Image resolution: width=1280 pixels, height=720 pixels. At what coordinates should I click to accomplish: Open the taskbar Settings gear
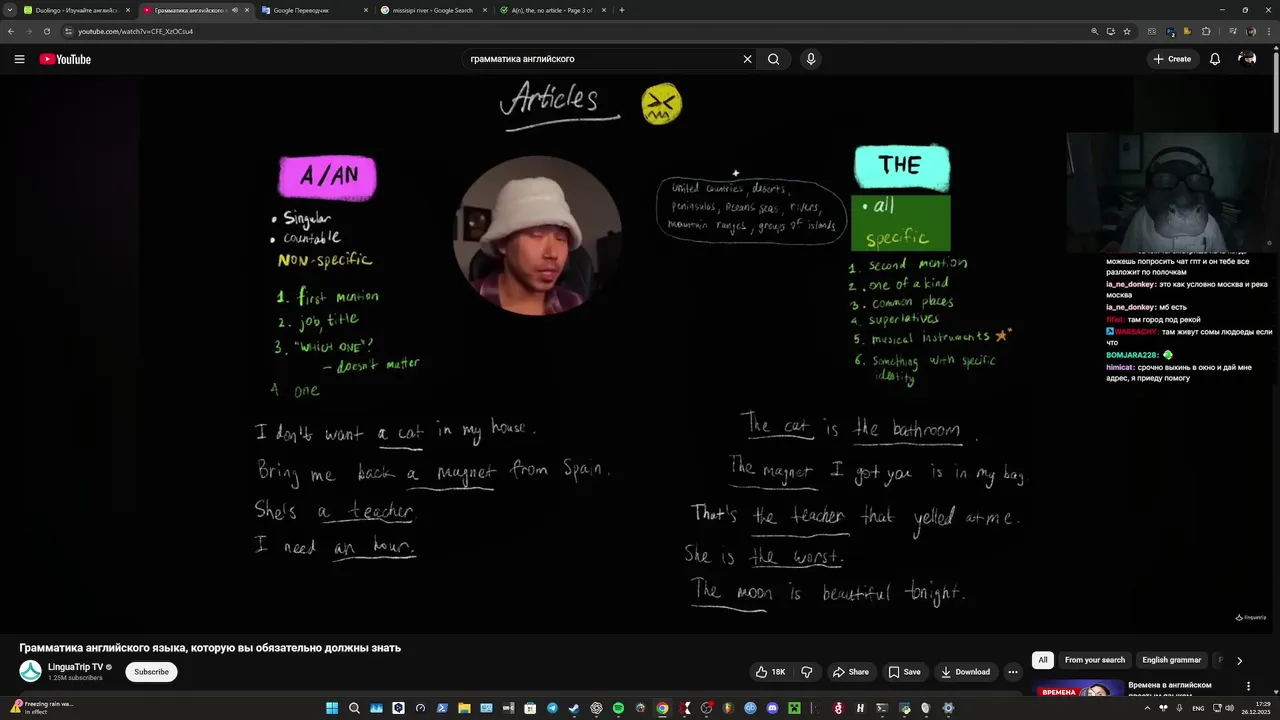[x=948, y=708]
